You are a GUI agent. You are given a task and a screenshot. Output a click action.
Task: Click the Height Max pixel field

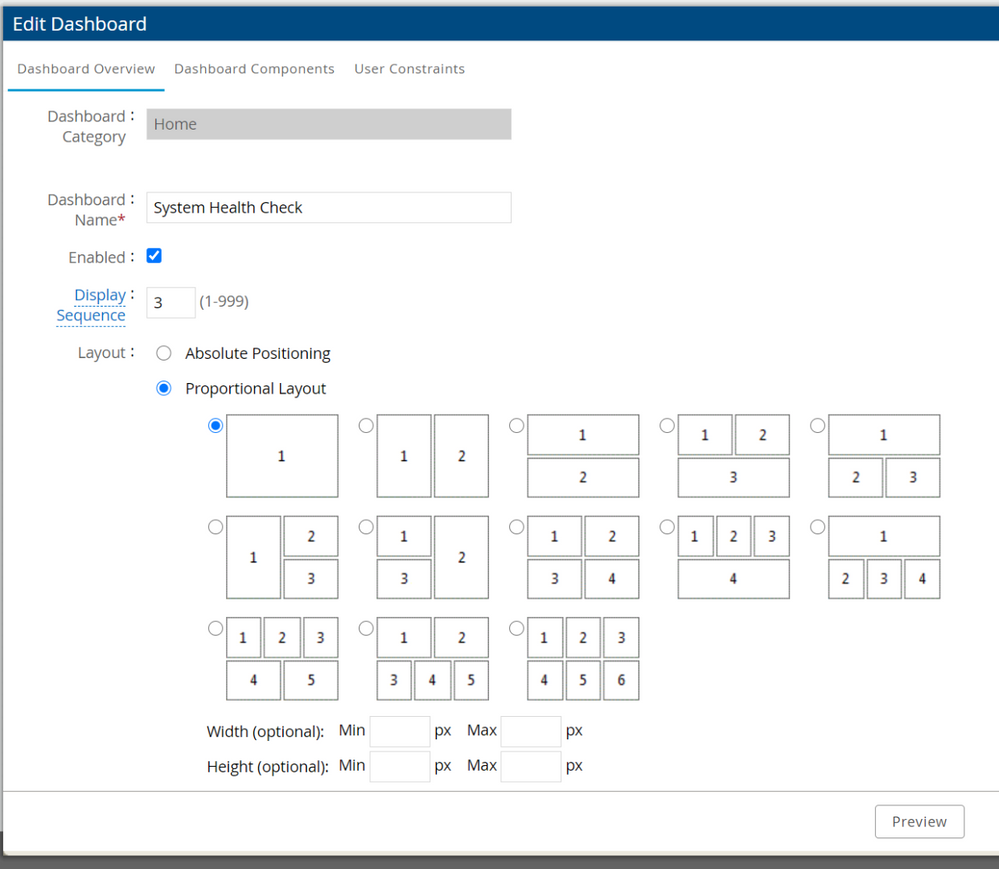(x=530, y=766)
